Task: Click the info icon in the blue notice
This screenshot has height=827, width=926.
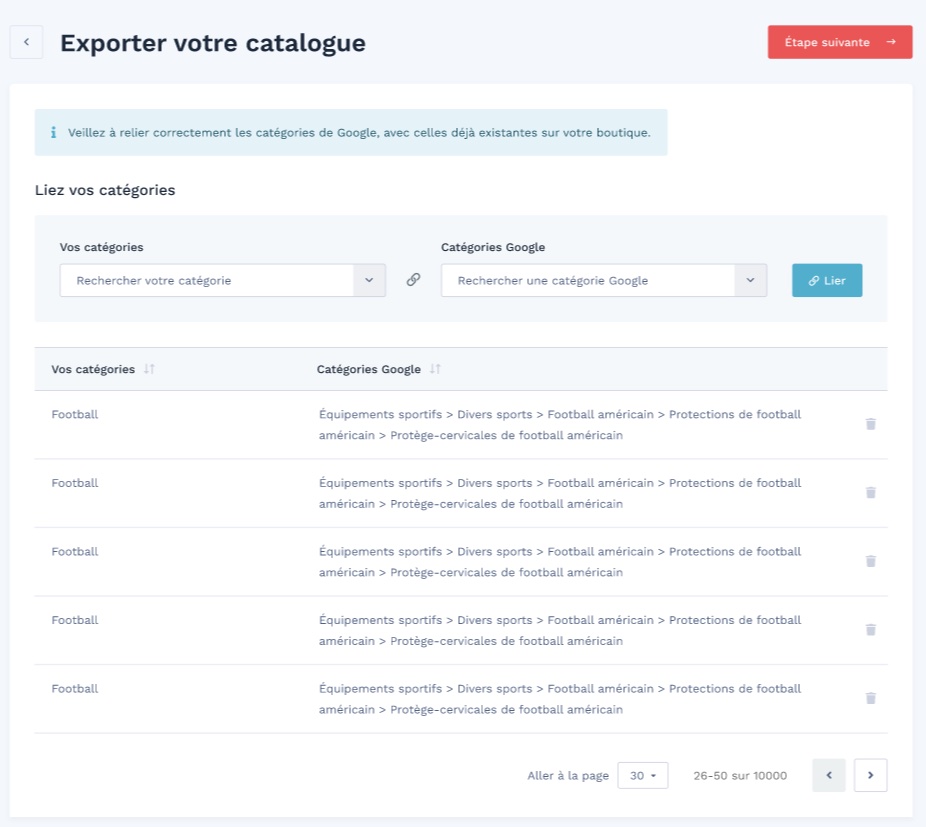Action: (53, 132)
